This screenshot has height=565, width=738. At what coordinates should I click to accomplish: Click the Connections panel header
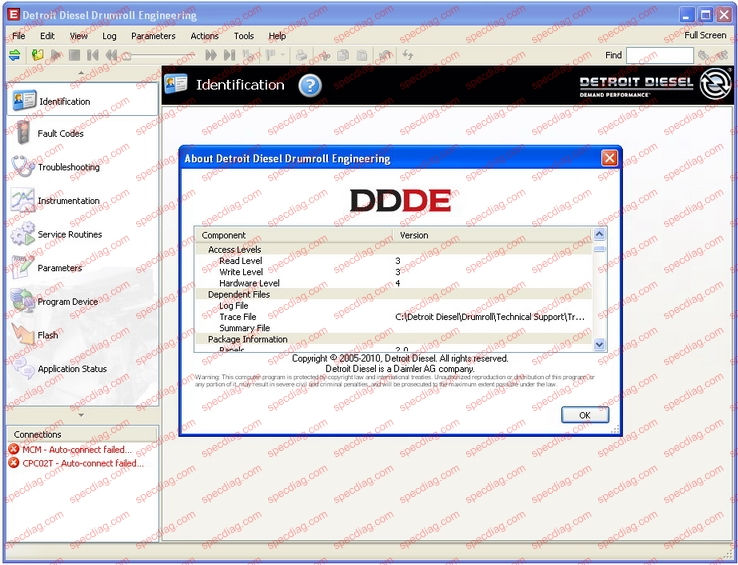tap(82, 434)
